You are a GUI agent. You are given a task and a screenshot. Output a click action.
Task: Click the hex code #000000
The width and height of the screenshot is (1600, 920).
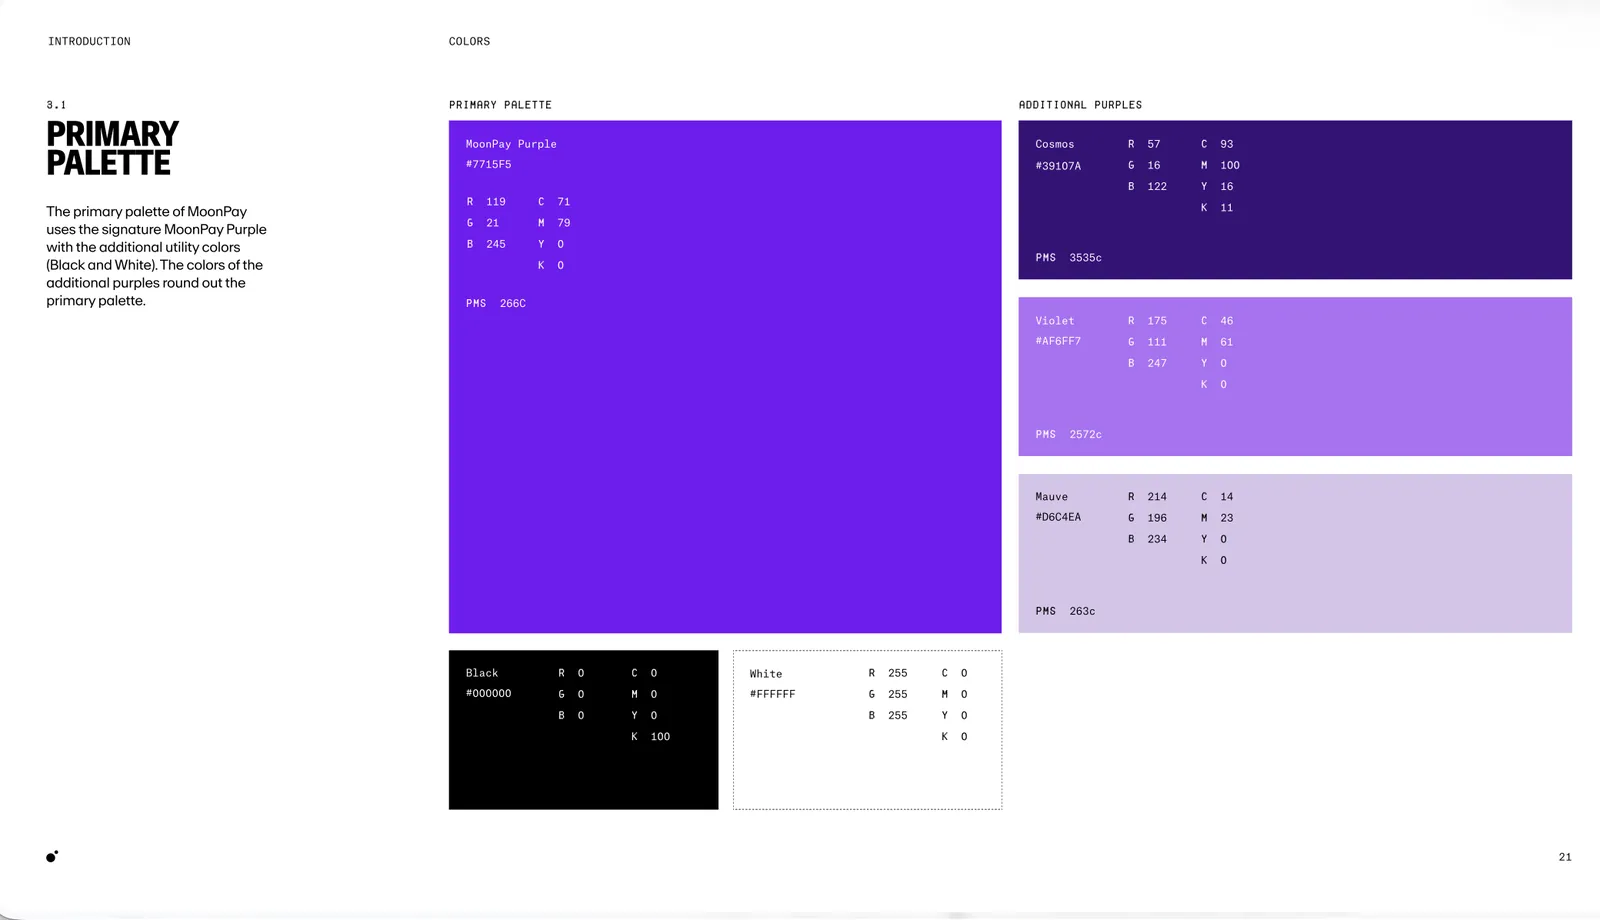coord(488,694)
